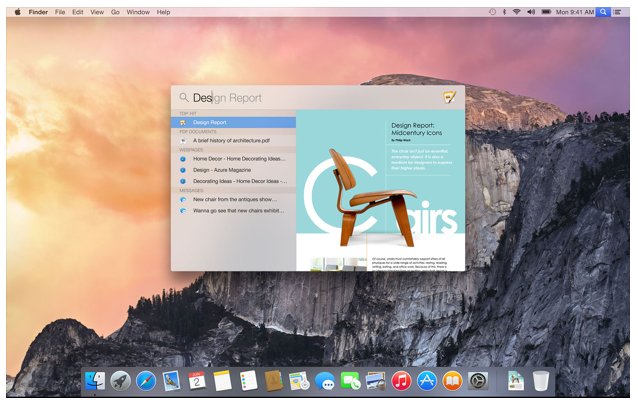Open iTunes music icon in Dock
This screenshot has height=405, width=638.
[401, 380]
